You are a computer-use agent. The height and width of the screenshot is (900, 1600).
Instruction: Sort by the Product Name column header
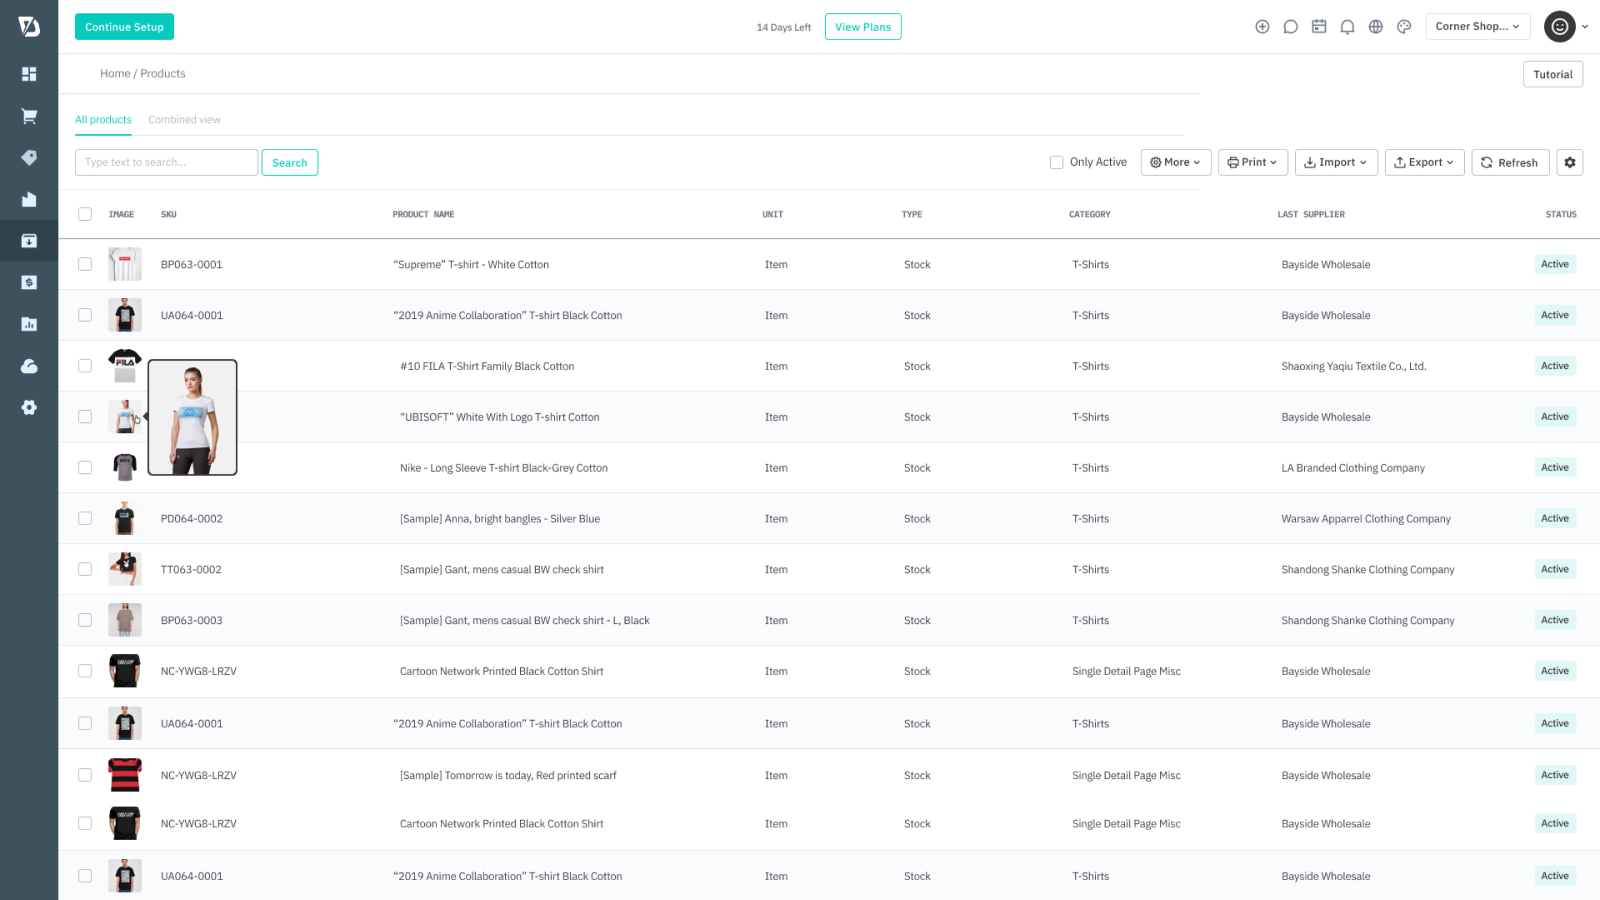coord(423,214)
